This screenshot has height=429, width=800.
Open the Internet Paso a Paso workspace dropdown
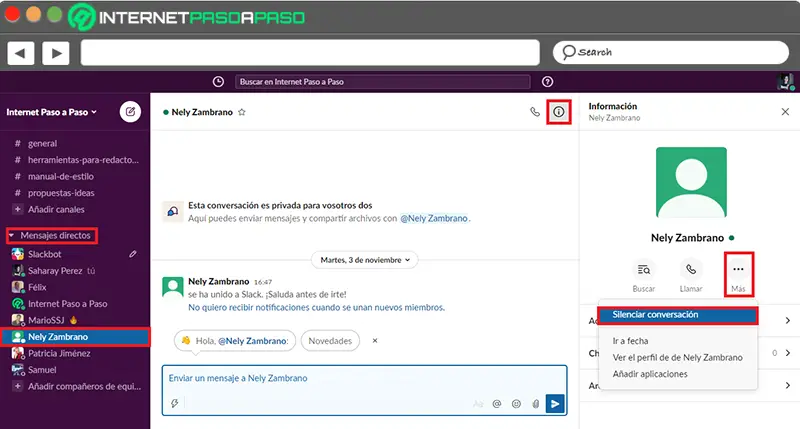tap(51, 112)
